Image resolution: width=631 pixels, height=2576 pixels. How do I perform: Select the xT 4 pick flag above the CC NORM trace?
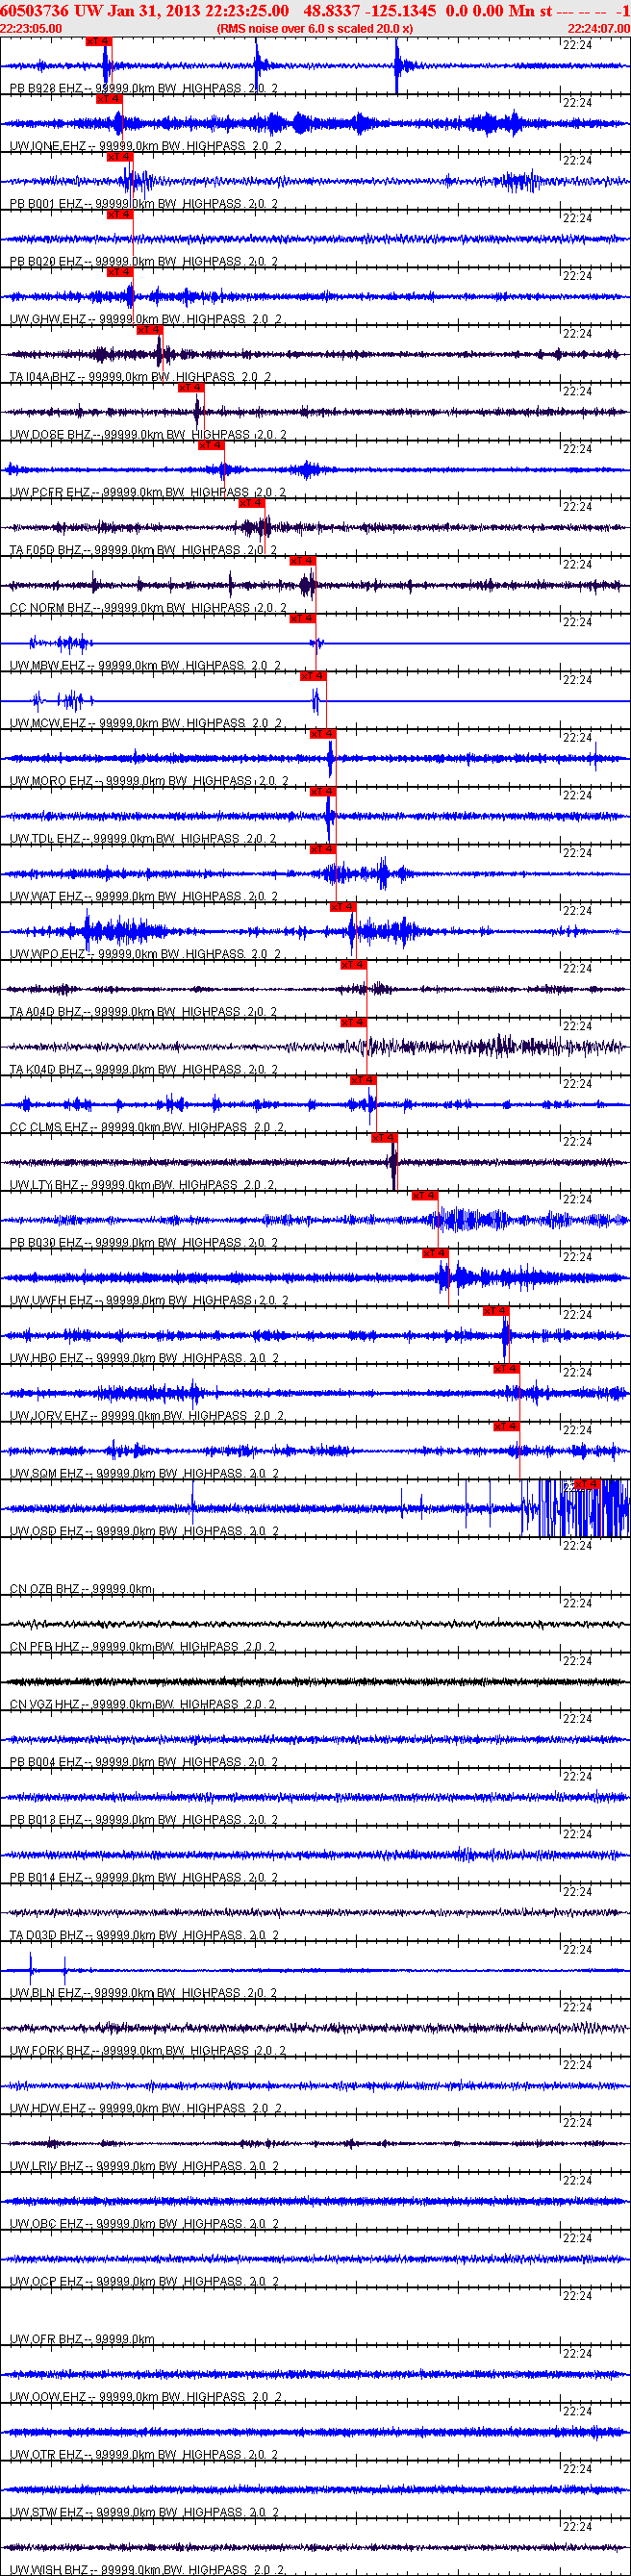[x=302, y=561]
